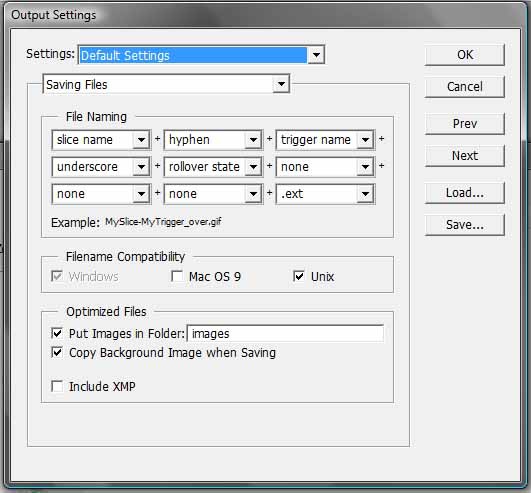This screenshot has height=493, width=531.
Task: Expand the Saving Files section dropdown
Action: point(166,84)
